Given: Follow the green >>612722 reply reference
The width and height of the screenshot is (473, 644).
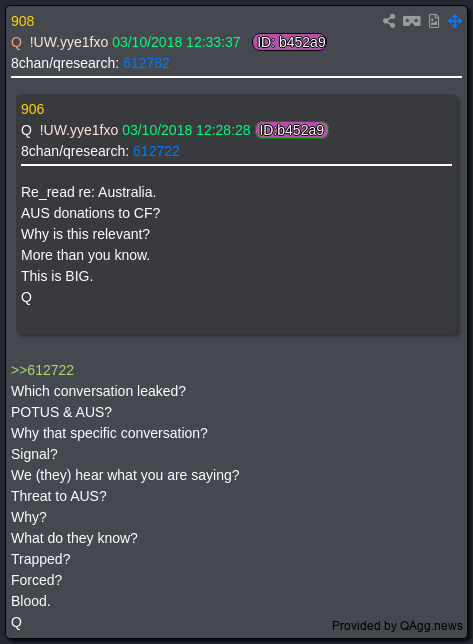Looking at the screenshot, I should click(x=42, y=370).
